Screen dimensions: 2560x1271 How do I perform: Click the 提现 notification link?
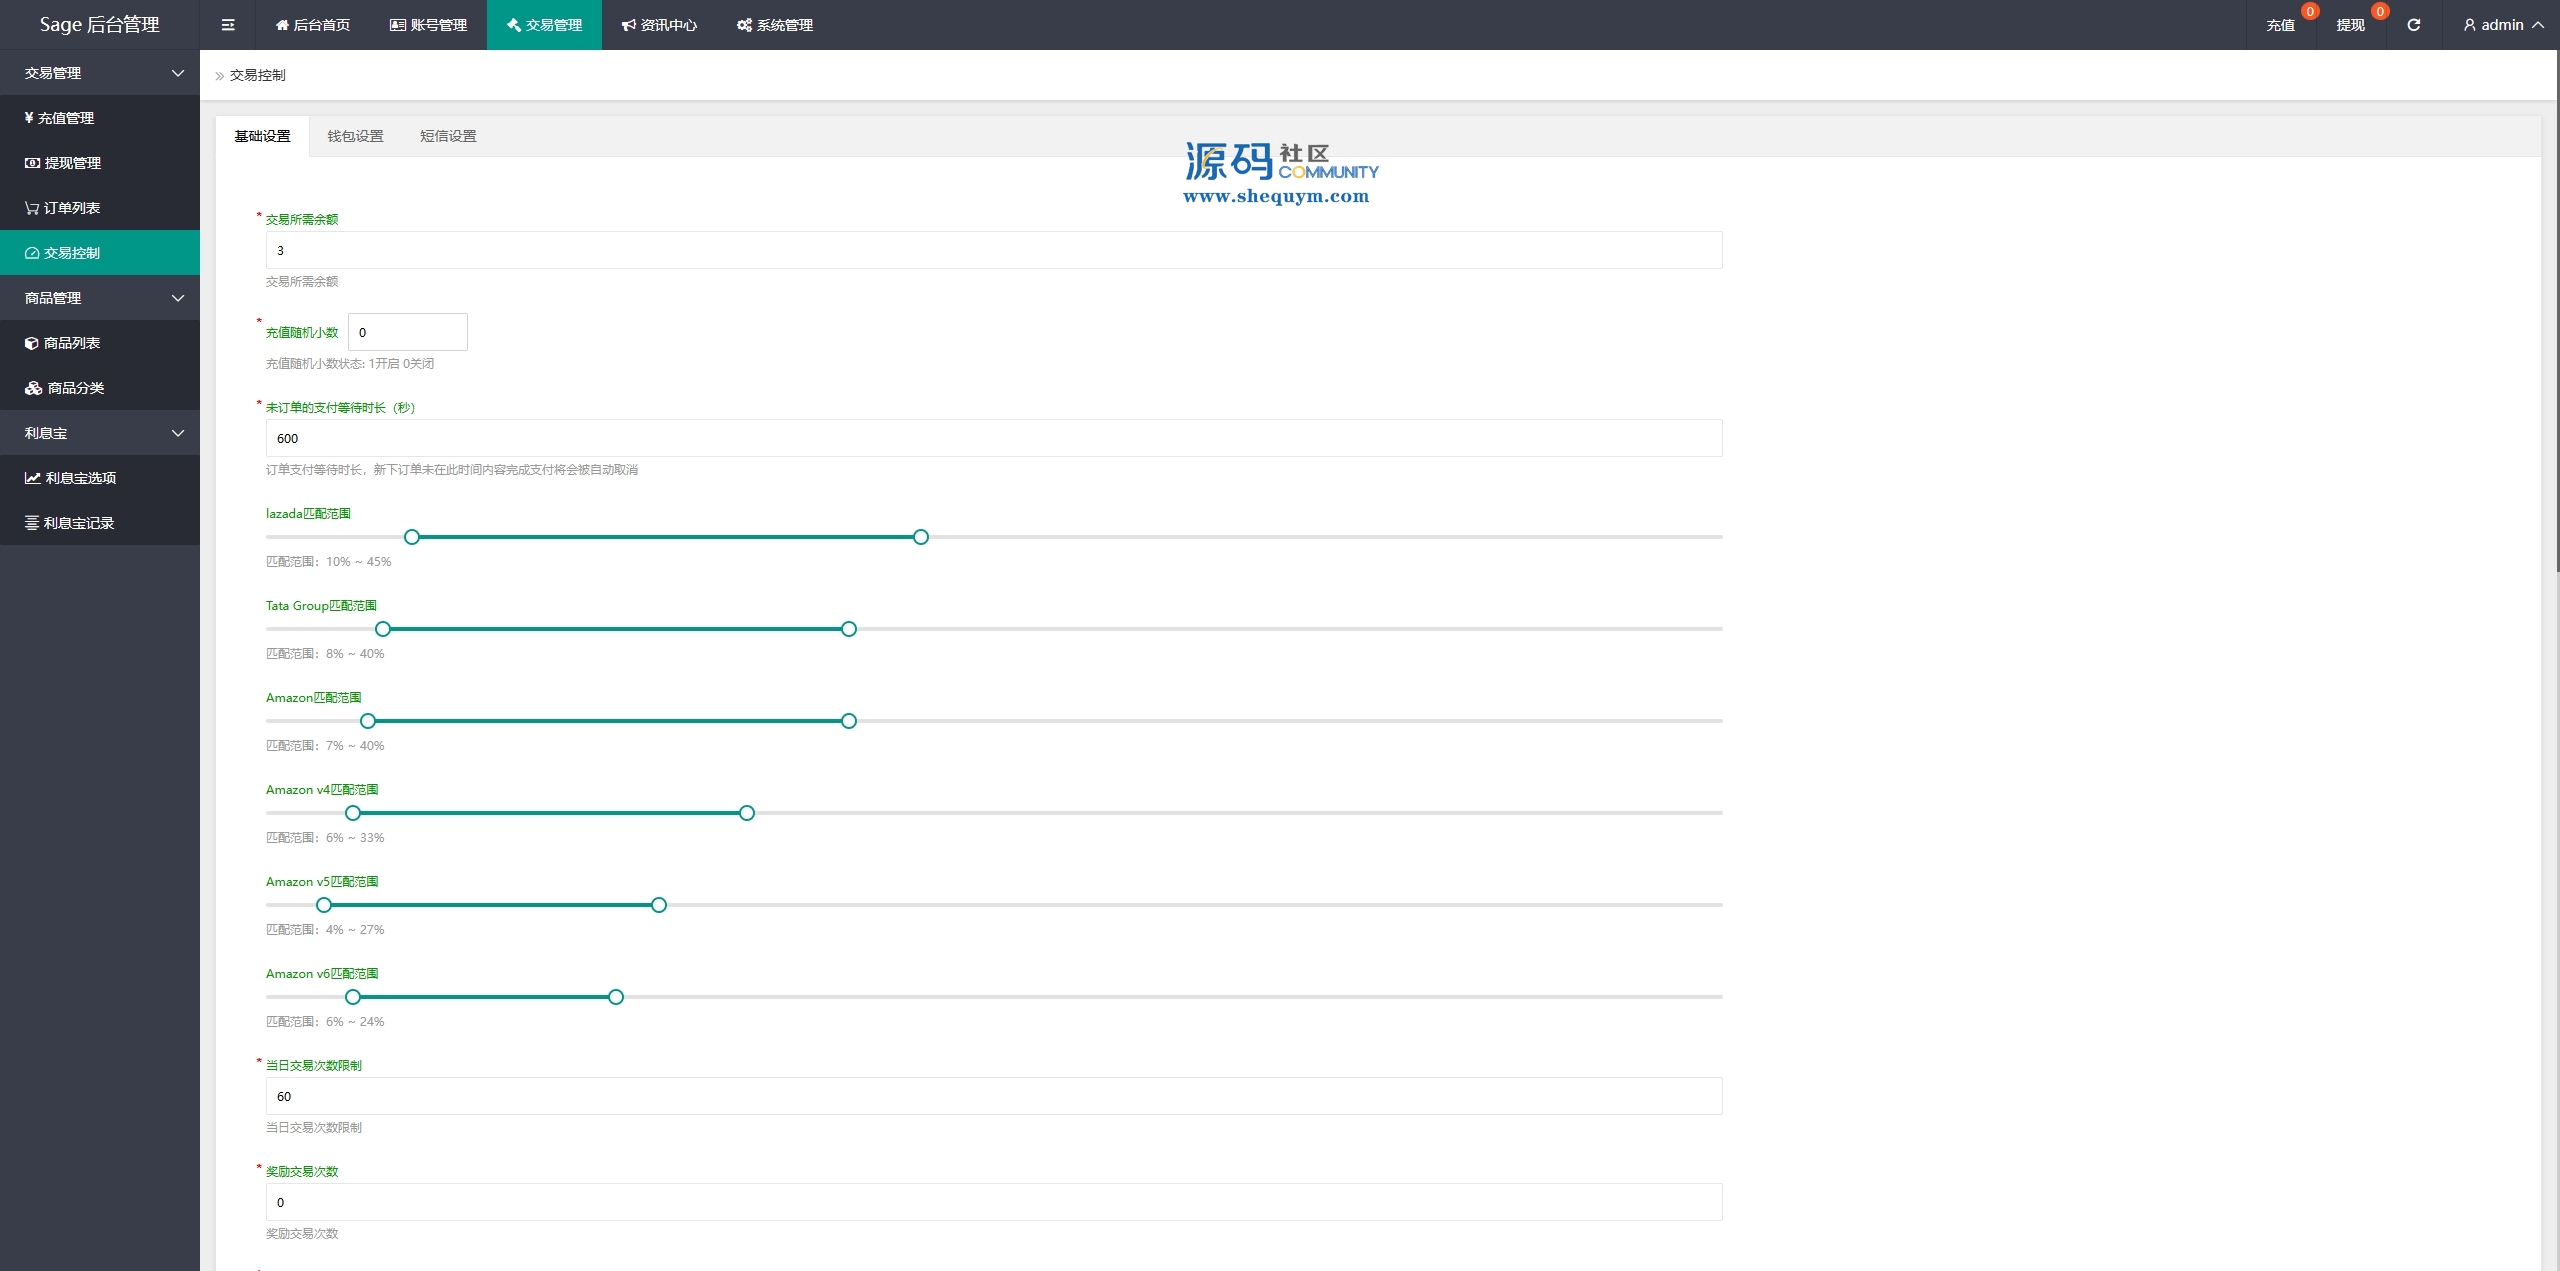point(2350,25)
